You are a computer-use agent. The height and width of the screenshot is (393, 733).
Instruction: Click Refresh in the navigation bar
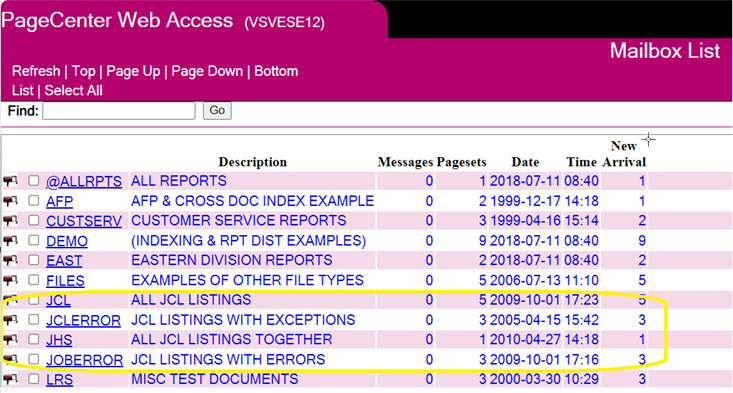pyautogui.click(x=36, y=71)
